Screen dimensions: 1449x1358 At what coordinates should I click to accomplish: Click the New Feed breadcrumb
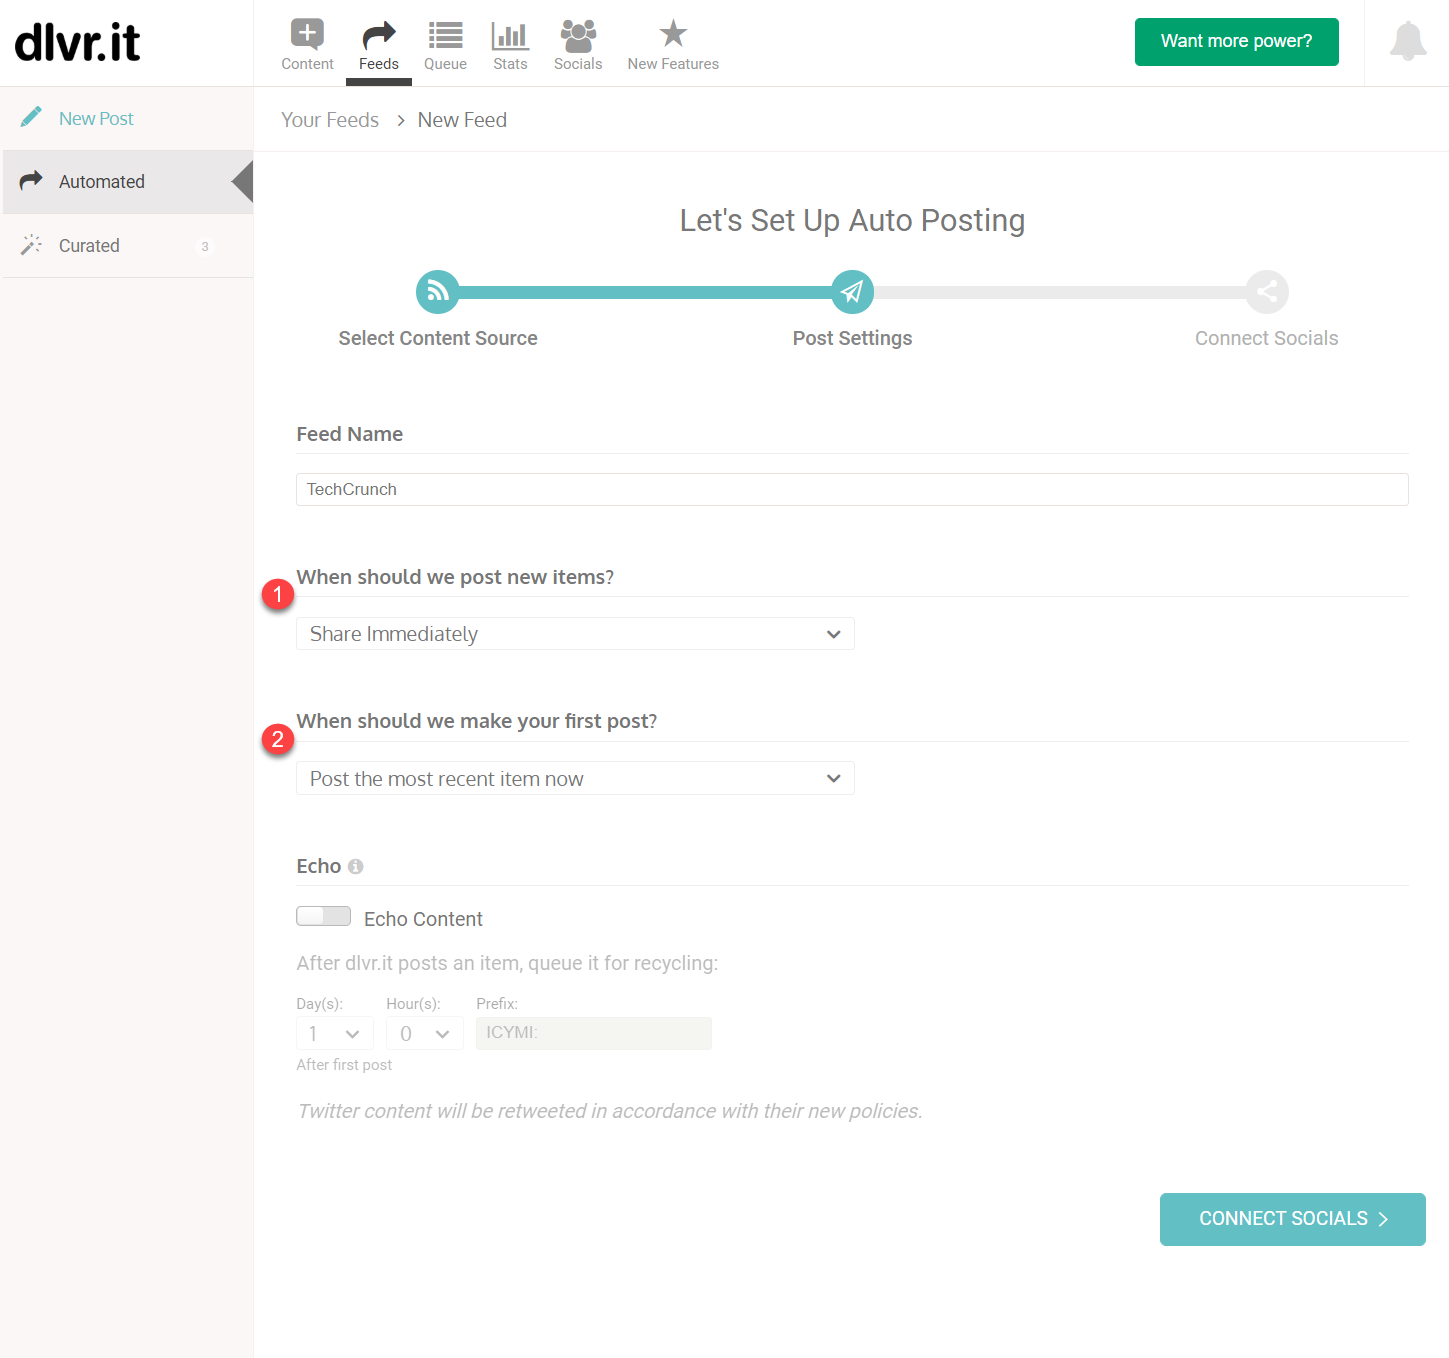pos(462,120)
